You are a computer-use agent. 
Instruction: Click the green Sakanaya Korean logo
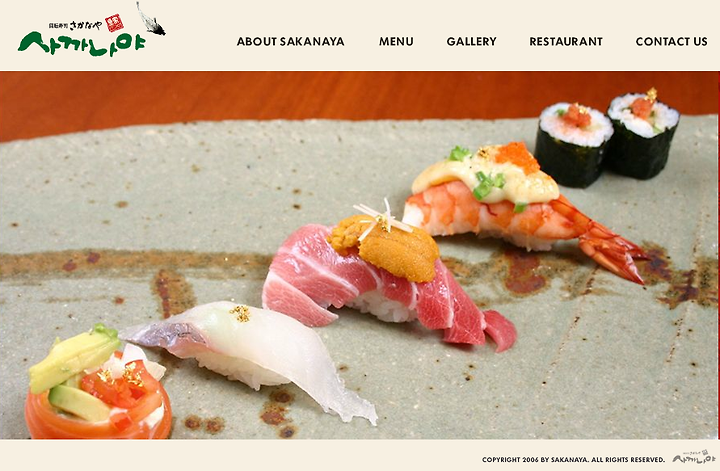pyautogui.click(x=81, y=44)
